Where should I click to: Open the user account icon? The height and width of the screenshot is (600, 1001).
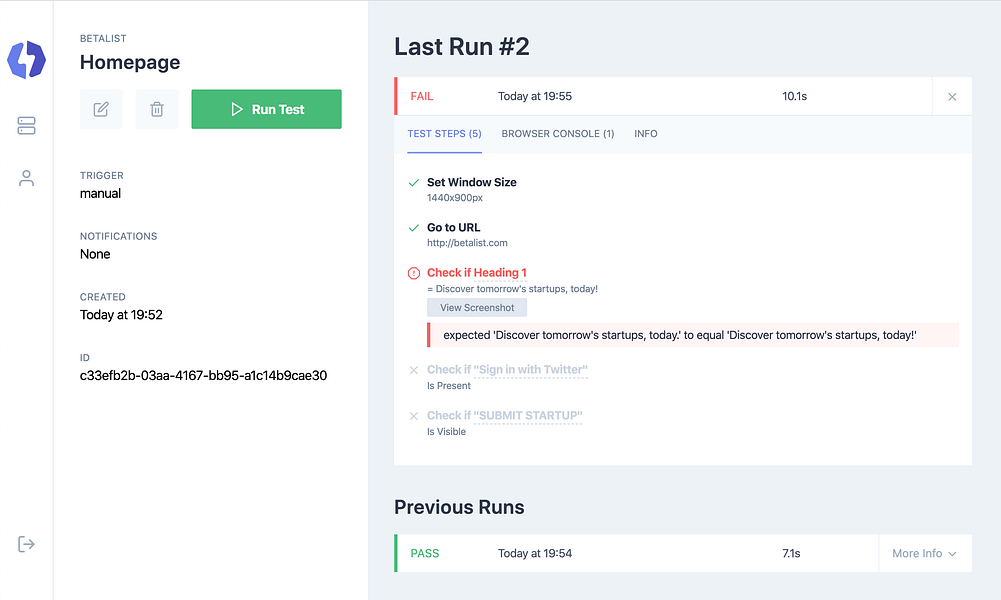coord(26,178)
